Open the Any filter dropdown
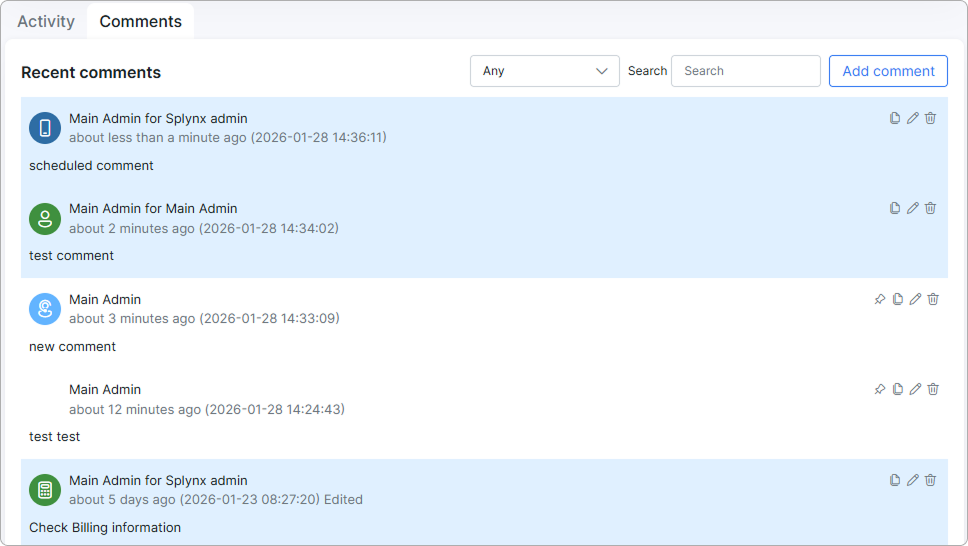The height and width of the screenshot is (546, 968). (x=544, y=71)
